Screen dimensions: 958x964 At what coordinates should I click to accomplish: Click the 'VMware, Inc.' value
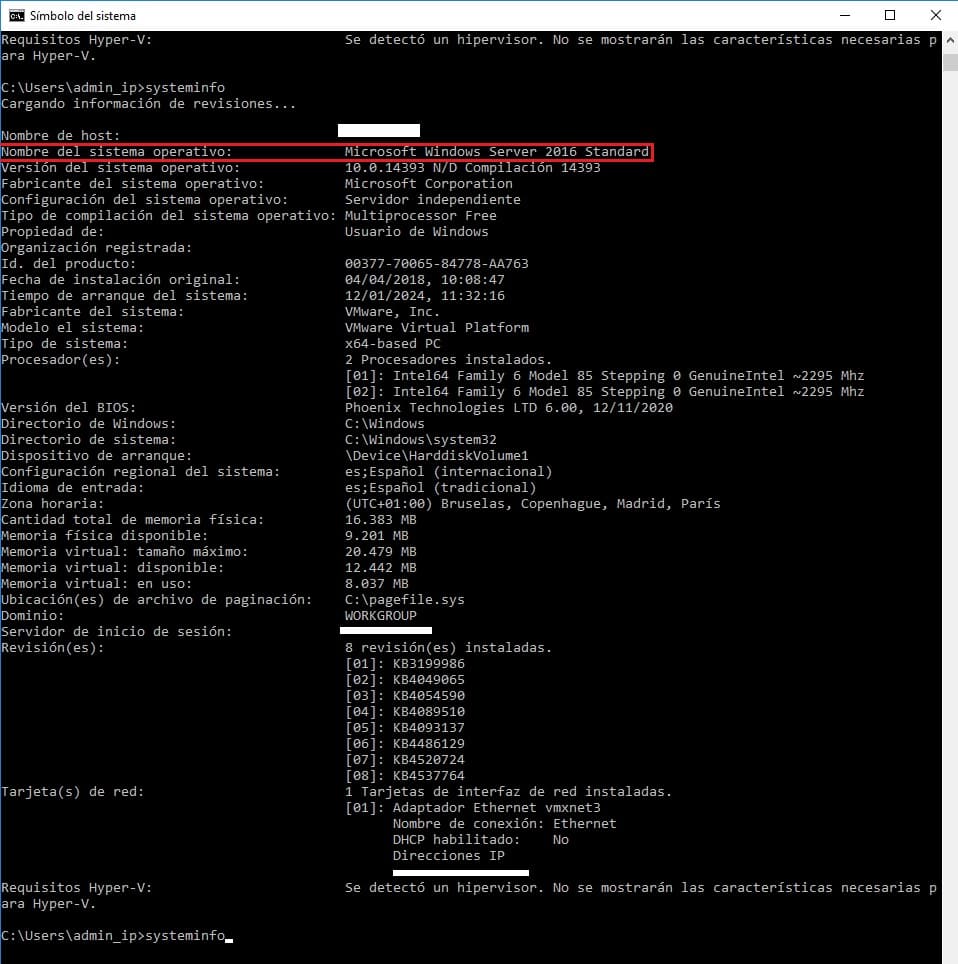click(x=392, y=311)
